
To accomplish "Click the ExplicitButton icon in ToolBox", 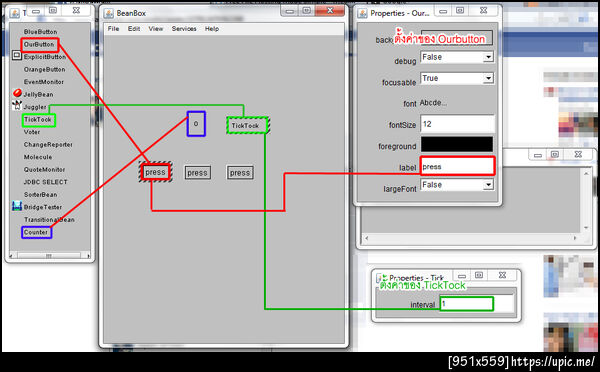I will (16, 55).
